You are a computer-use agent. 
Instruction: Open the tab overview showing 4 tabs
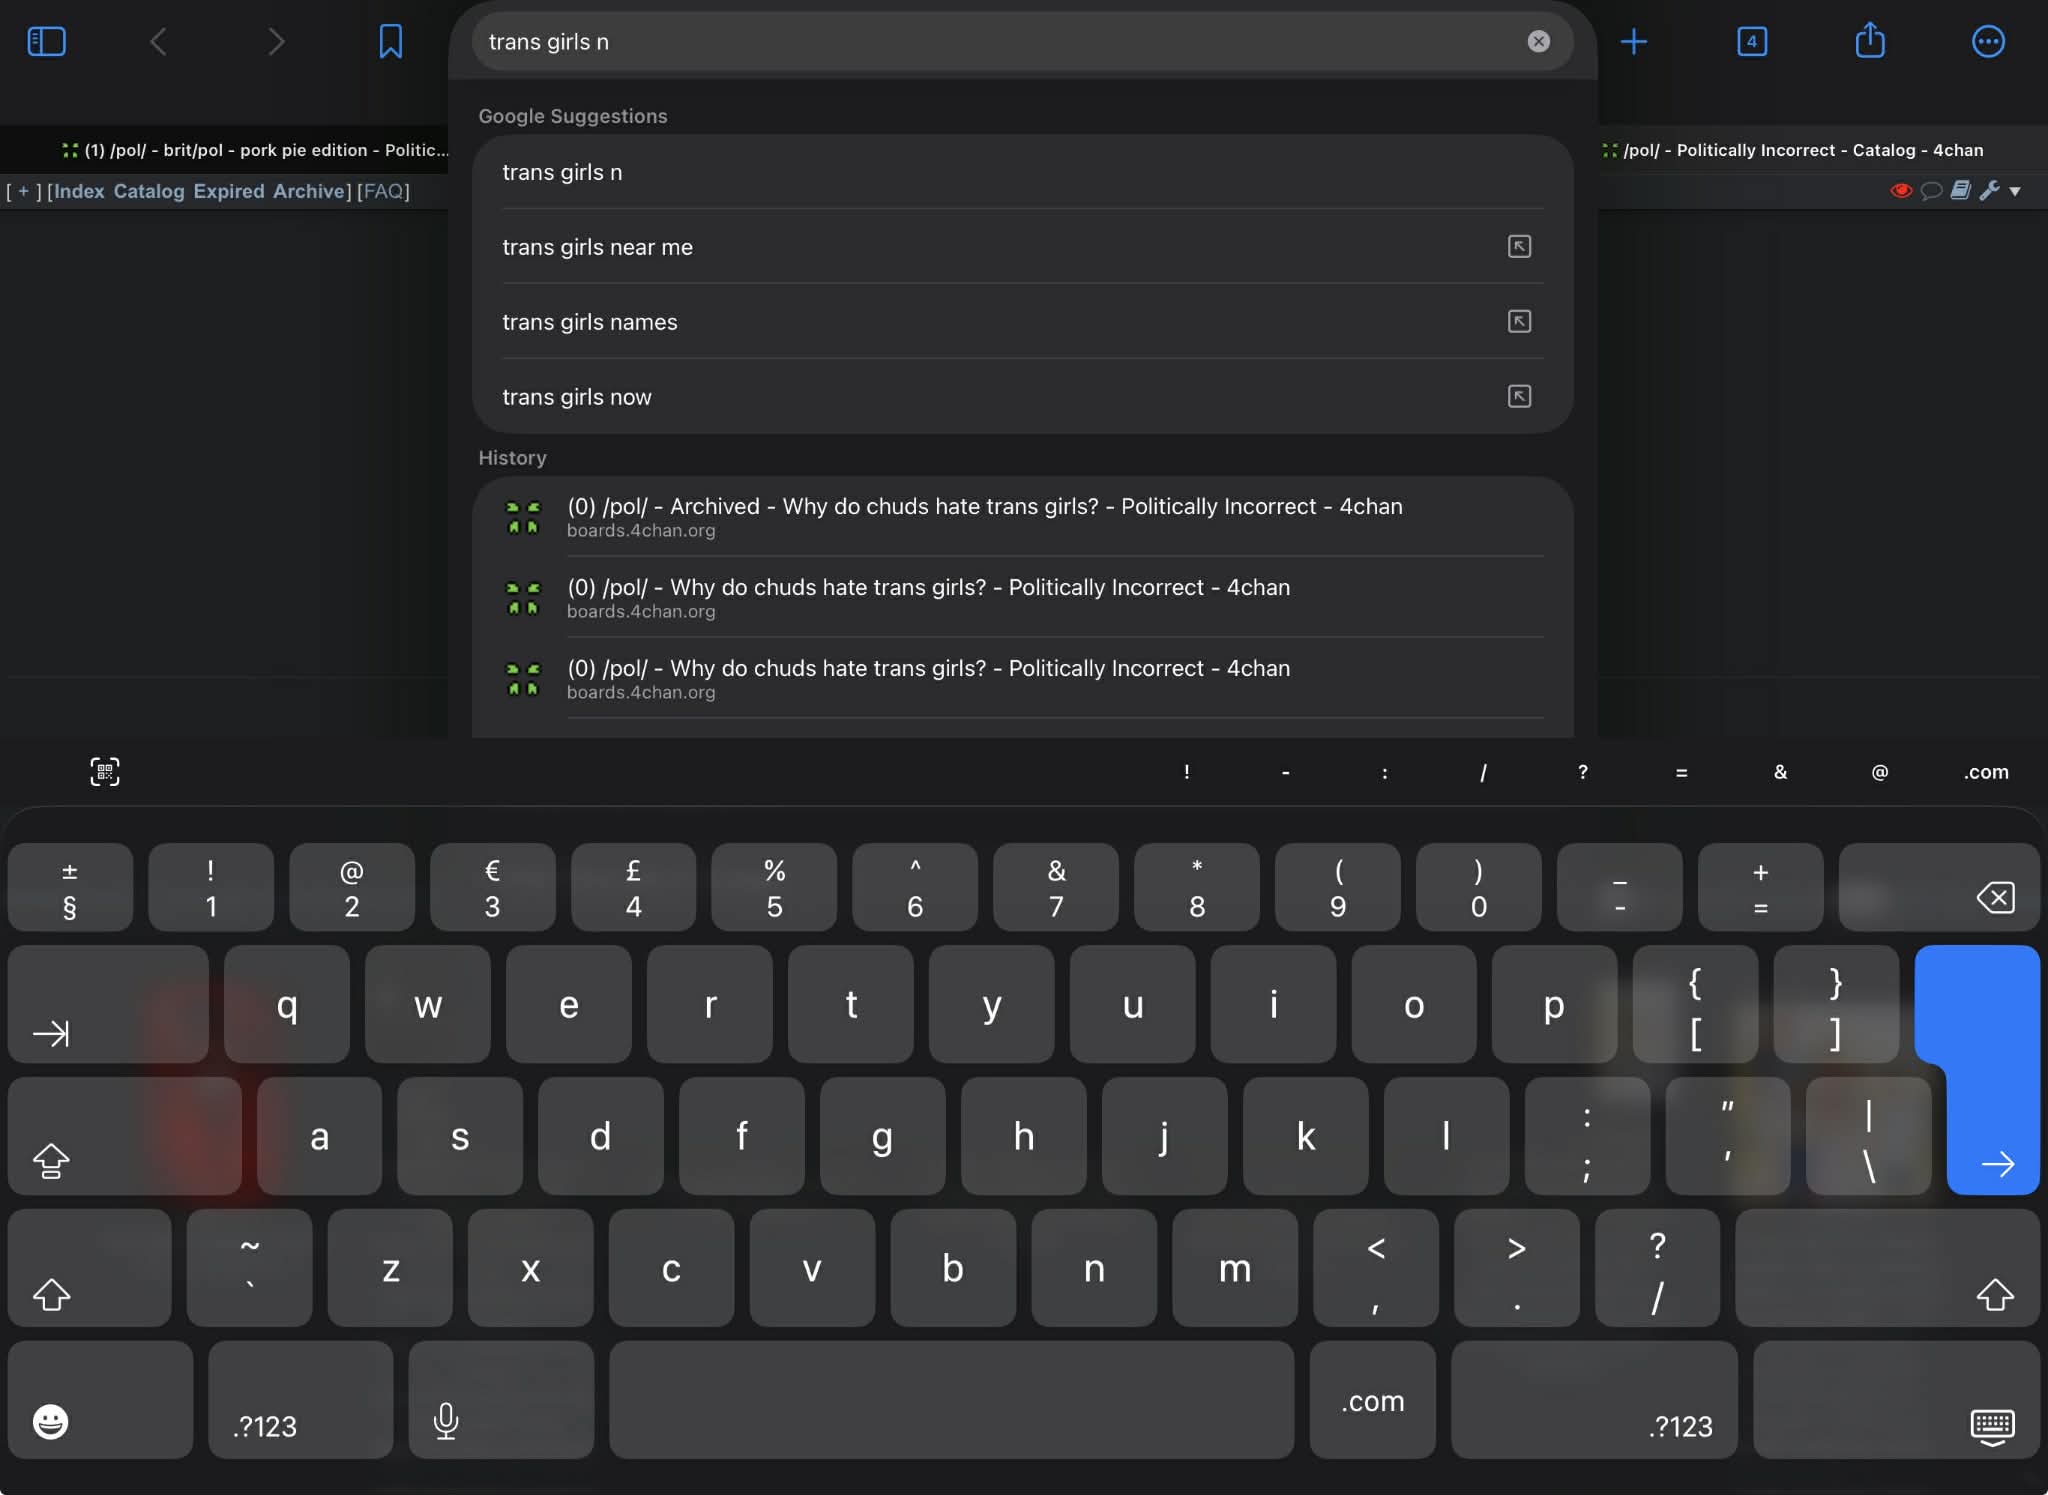click(x=1751, y=41)
